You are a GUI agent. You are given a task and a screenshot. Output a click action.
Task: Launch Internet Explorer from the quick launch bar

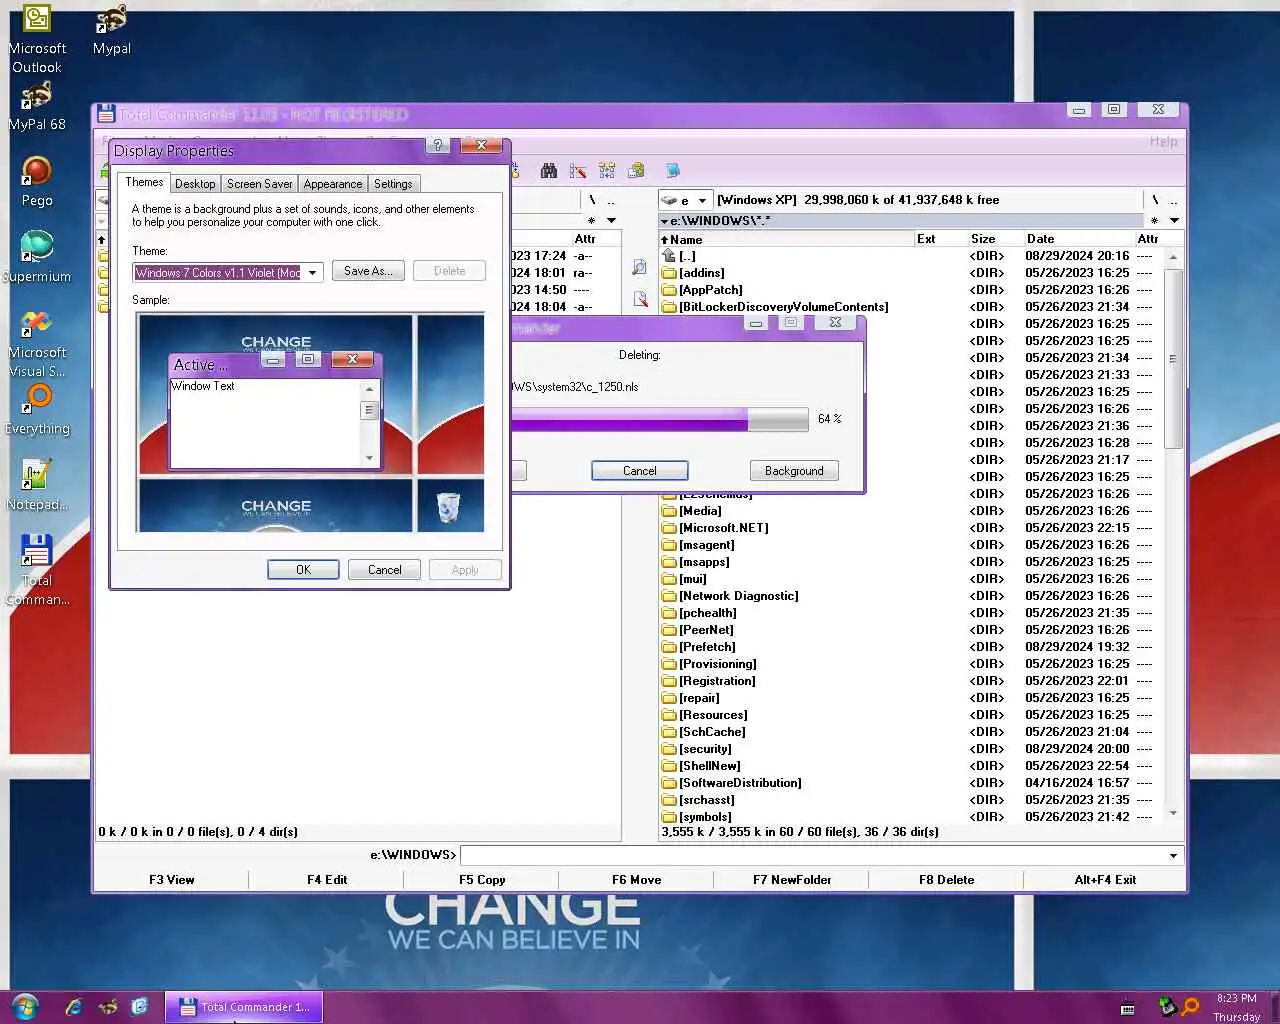pos(73,1007)
